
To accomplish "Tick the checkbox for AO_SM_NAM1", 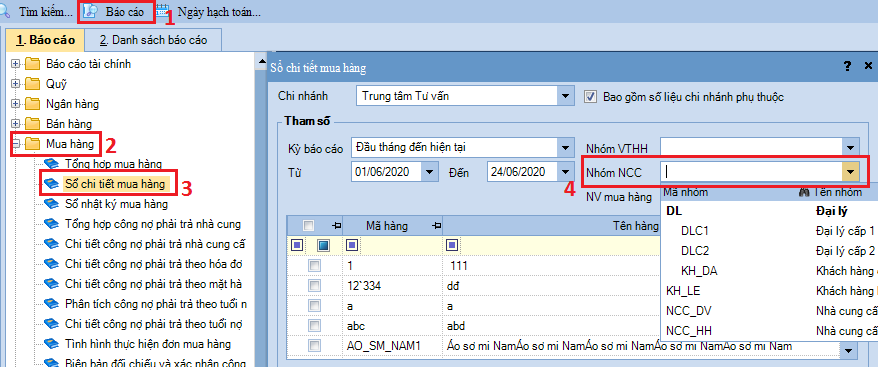I will pyautogui.click(x=314, y=345).
